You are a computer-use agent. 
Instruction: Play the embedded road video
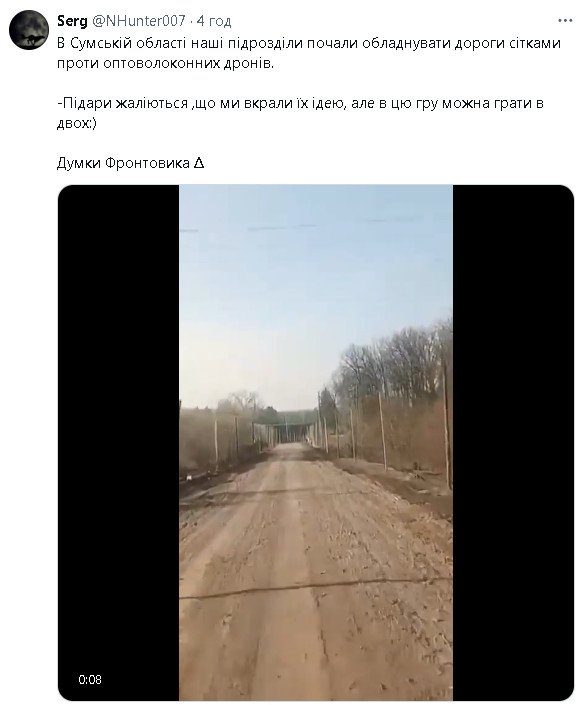316,442
